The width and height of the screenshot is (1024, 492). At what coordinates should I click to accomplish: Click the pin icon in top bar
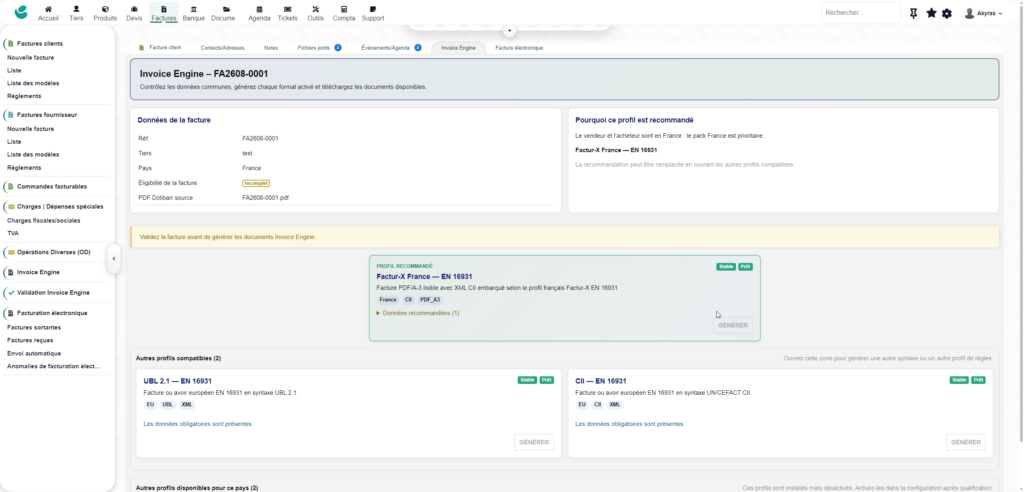click(914, 13)
